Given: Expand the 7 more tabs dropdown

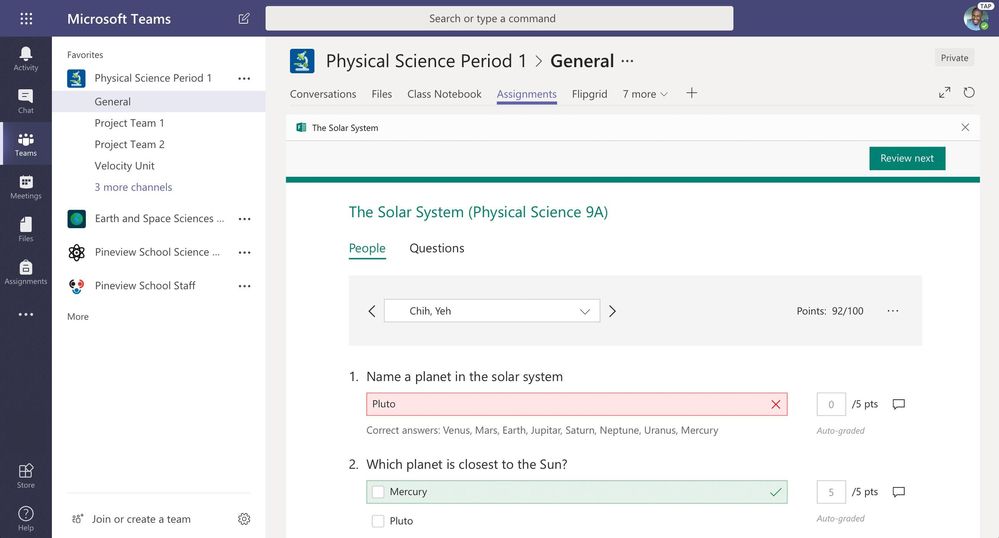Looking at the screenshot, I should [x=645, y=94].
